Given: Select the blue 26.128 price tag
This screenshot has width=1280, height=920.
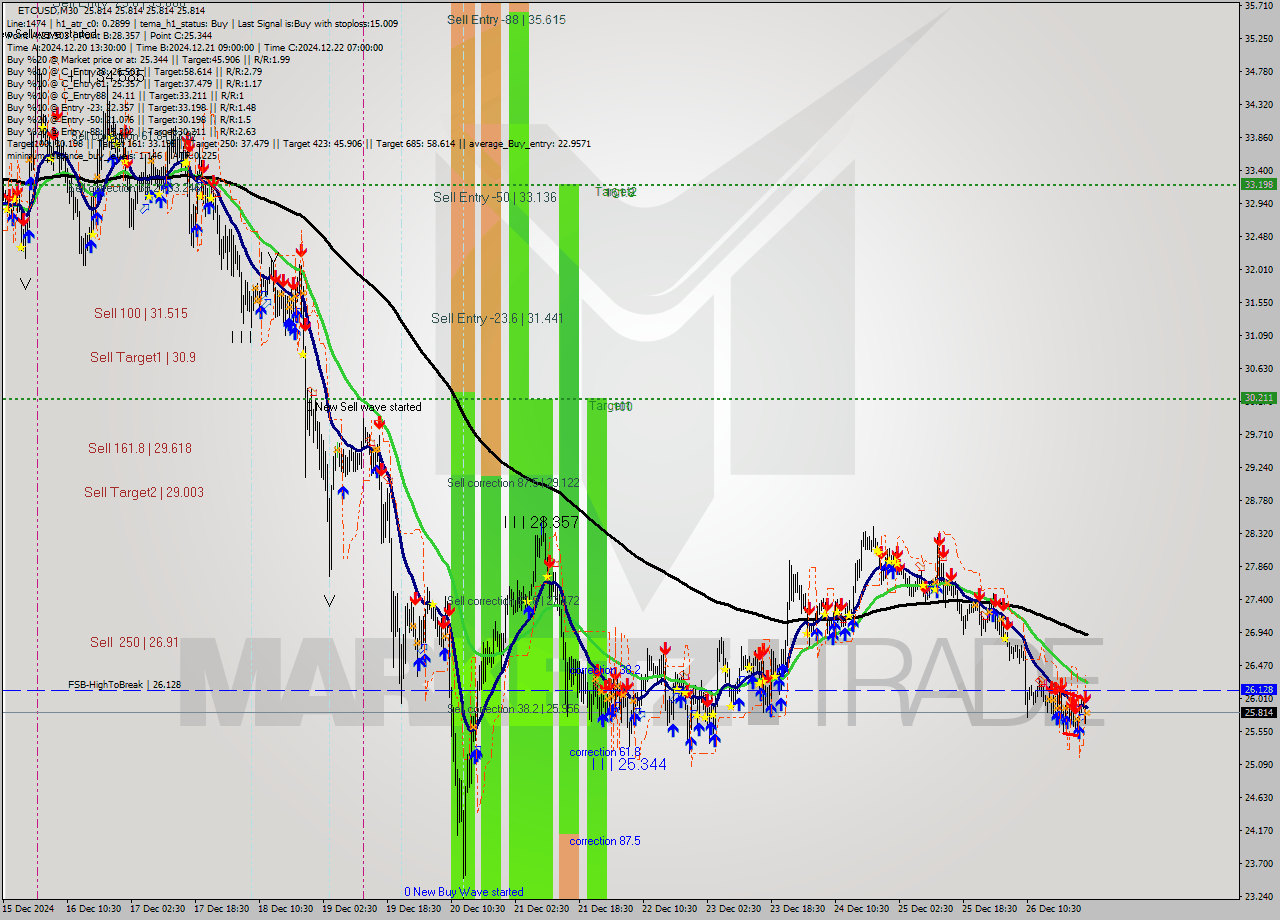Looking at the screenshot, I should 1258,690.
